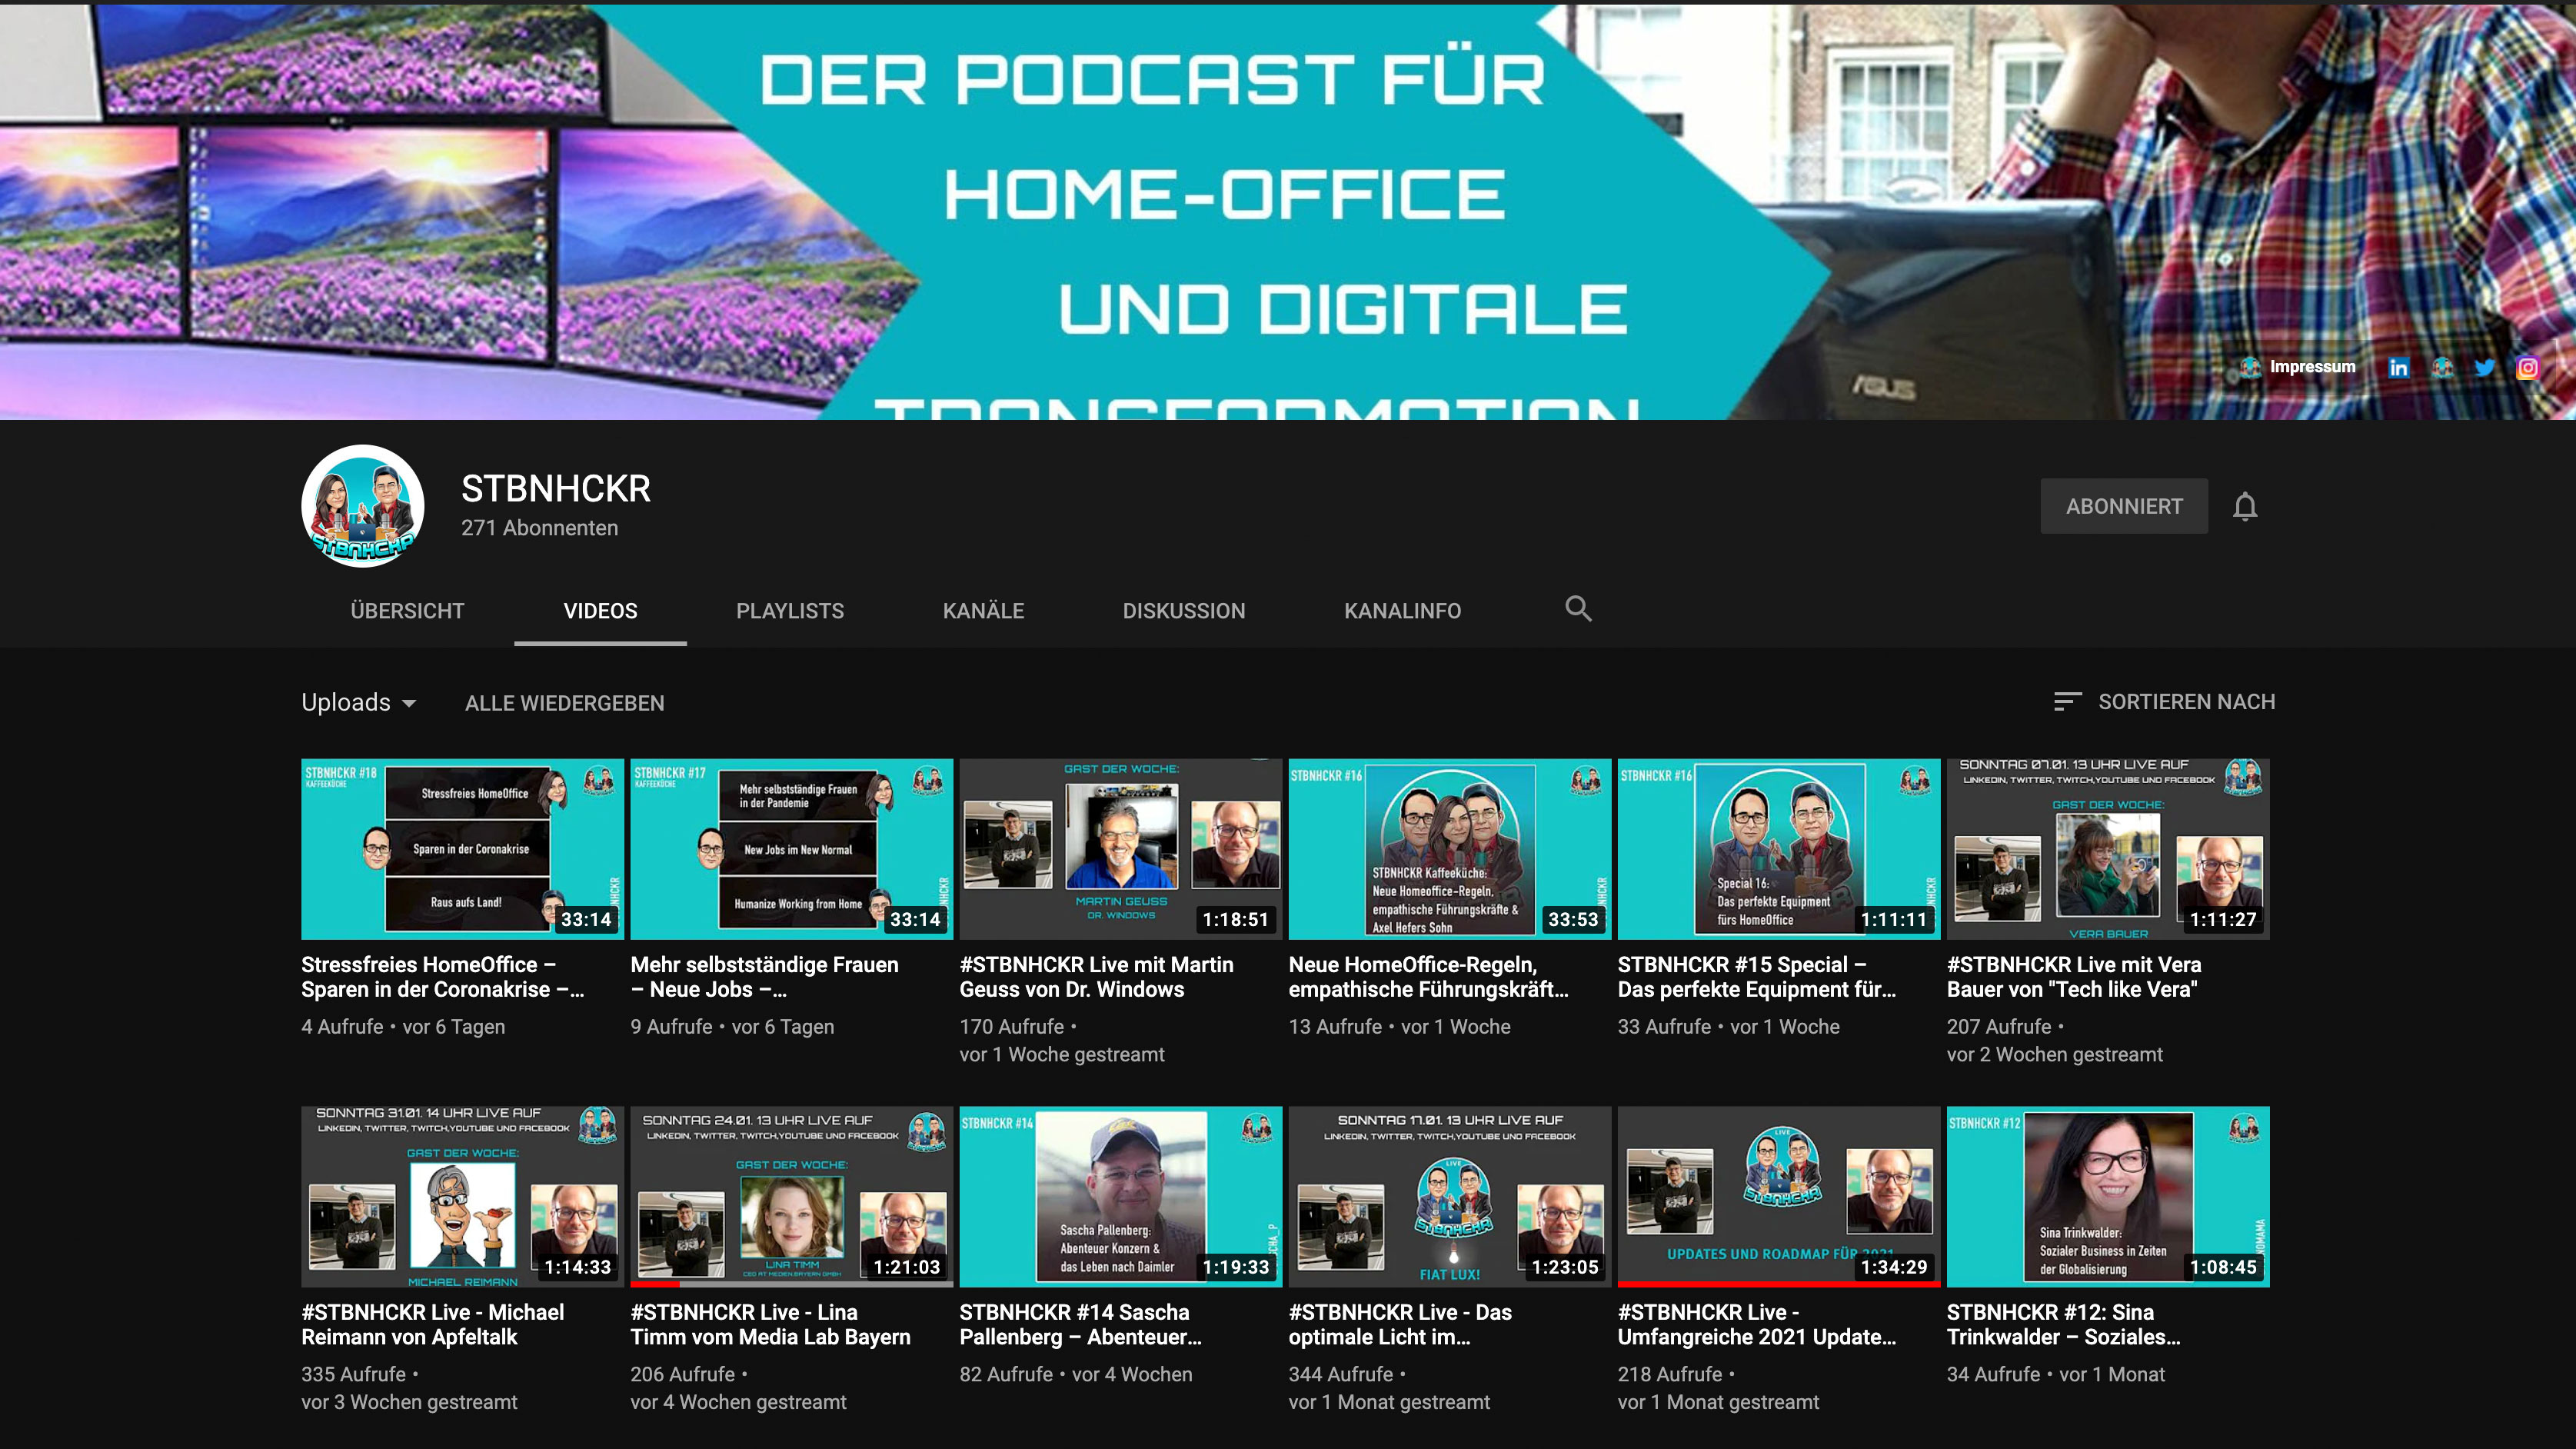Open the LinkedIn icon in banner
2576x1449 pixels.
tap(2398, 368)
